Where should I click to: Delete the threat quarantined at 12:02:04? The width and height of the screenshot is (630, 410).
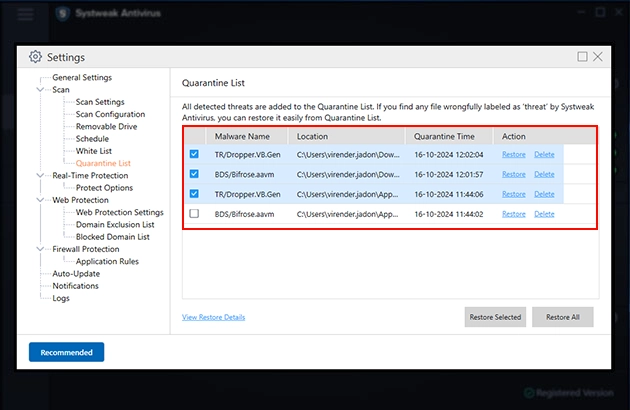pos(544,154)
